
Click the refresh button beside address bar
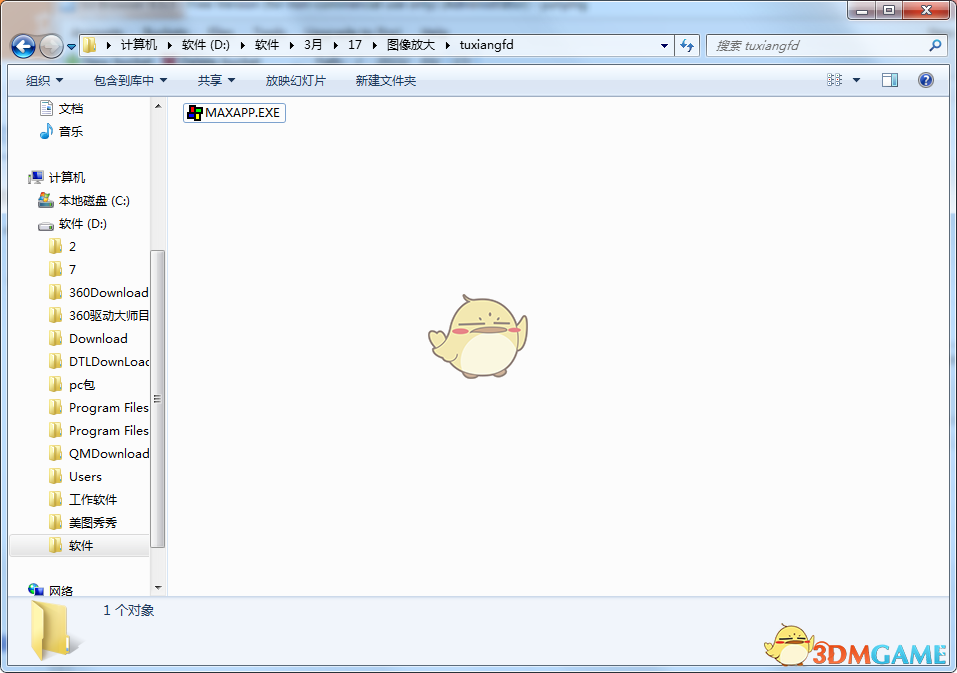point(687,45)
